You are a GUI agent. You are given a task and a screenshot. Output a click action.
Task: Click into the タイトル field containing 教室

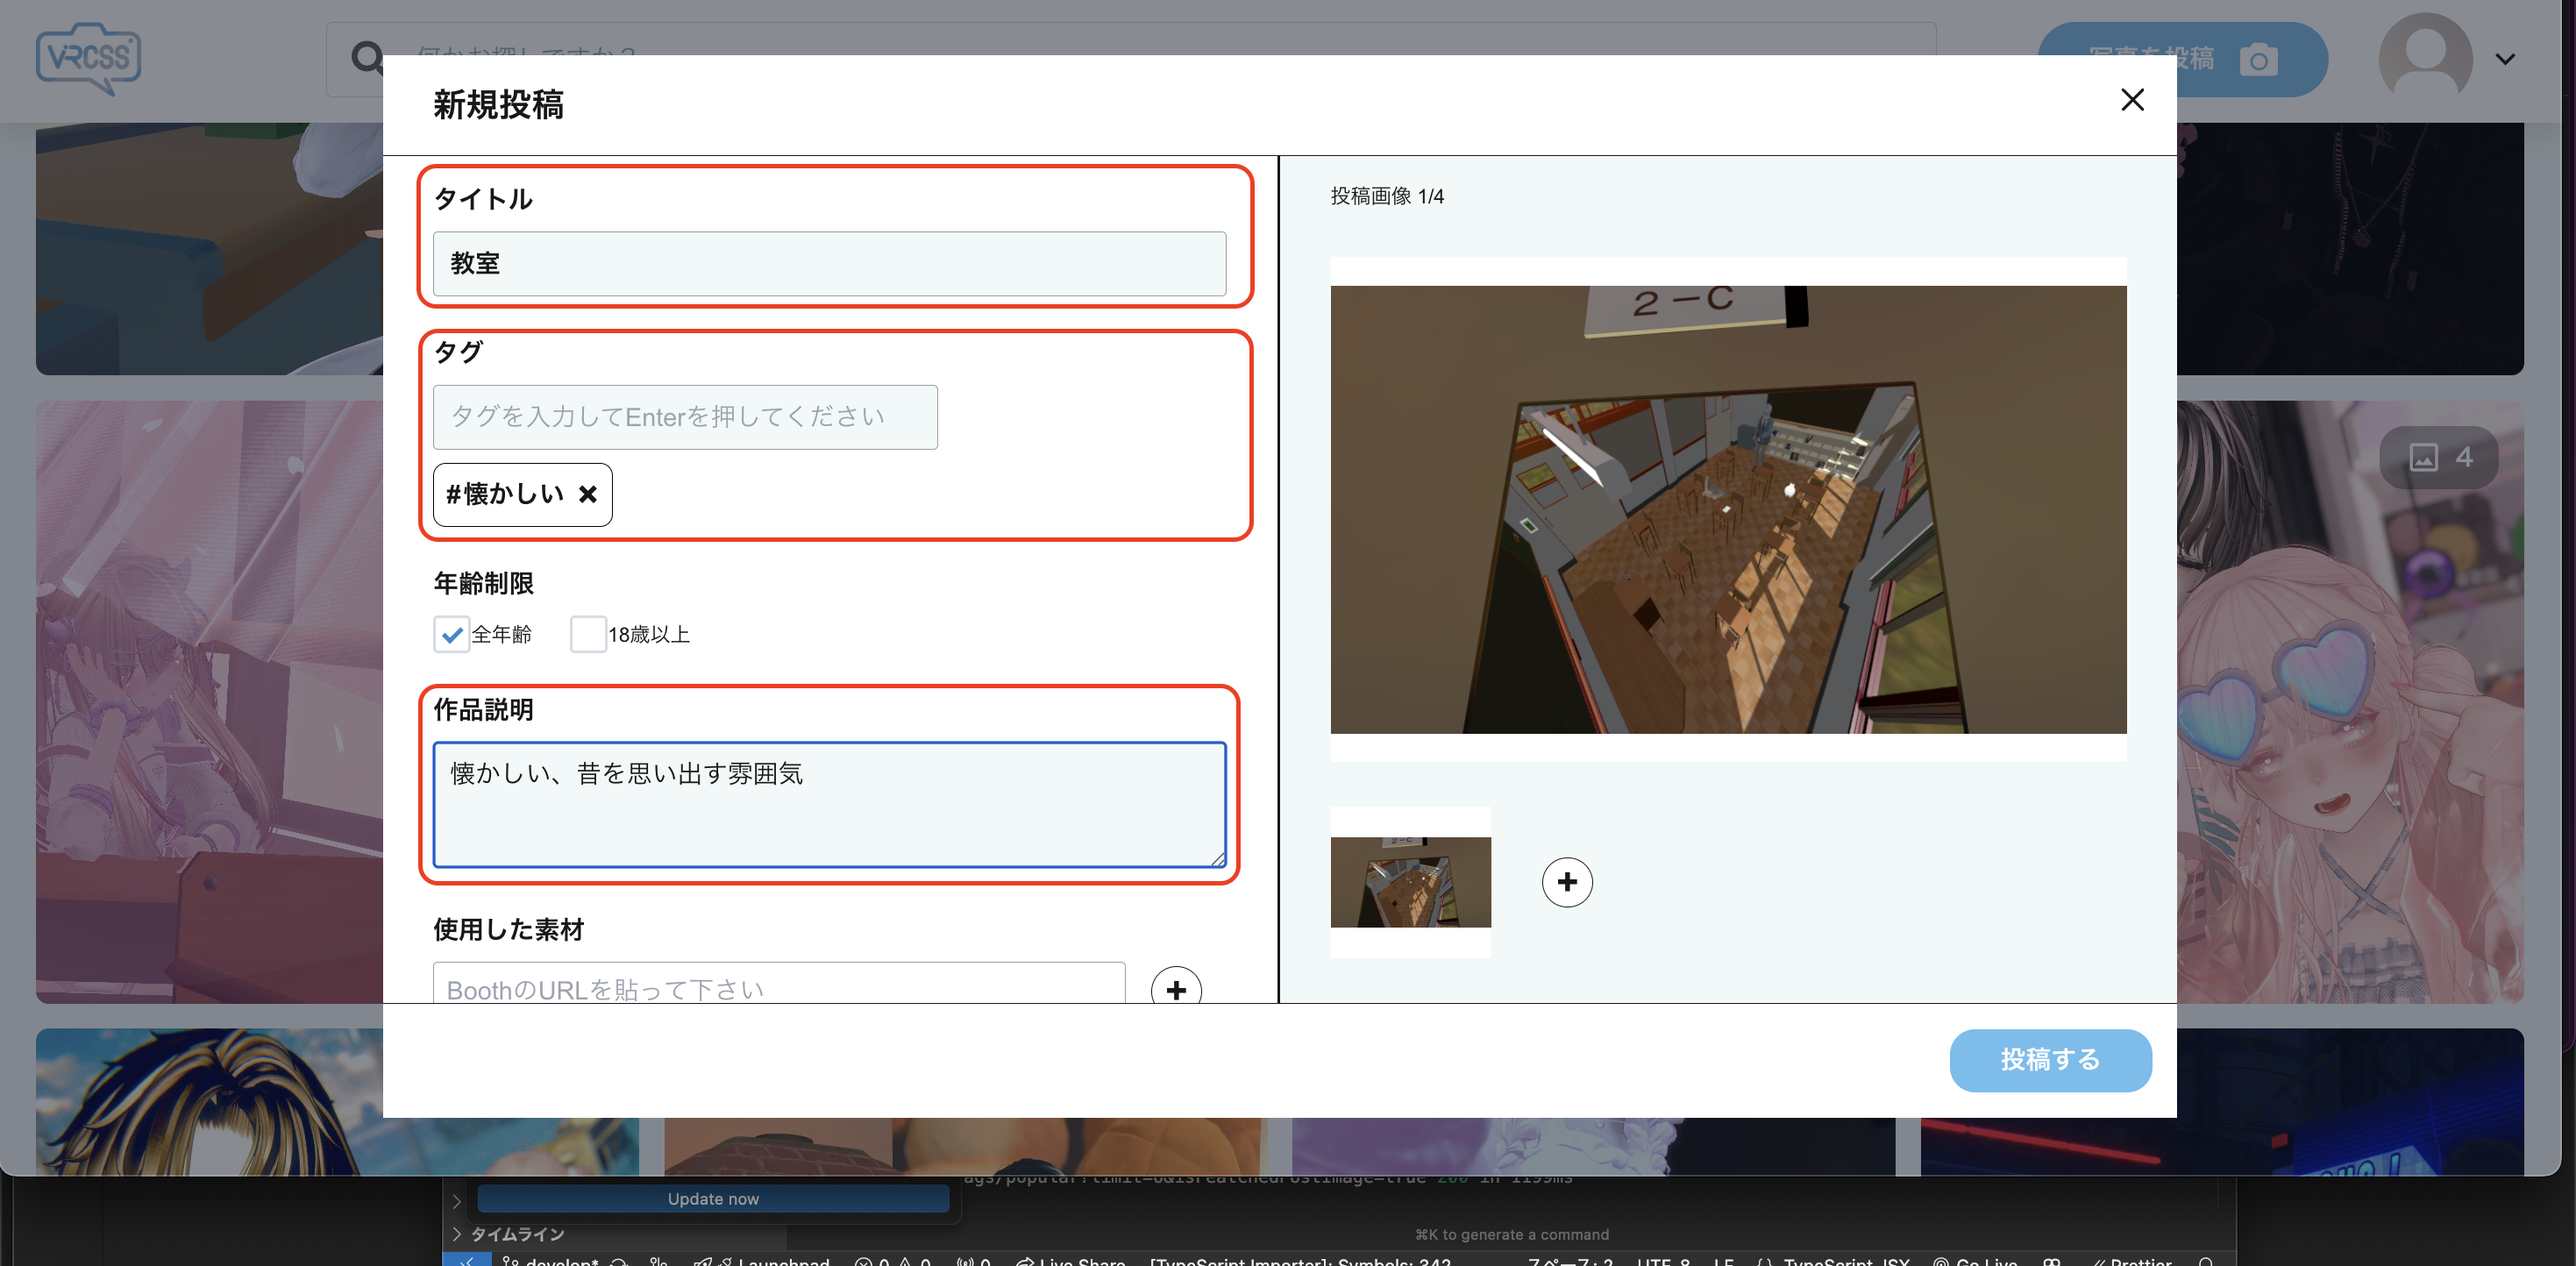tap(829, 264)
